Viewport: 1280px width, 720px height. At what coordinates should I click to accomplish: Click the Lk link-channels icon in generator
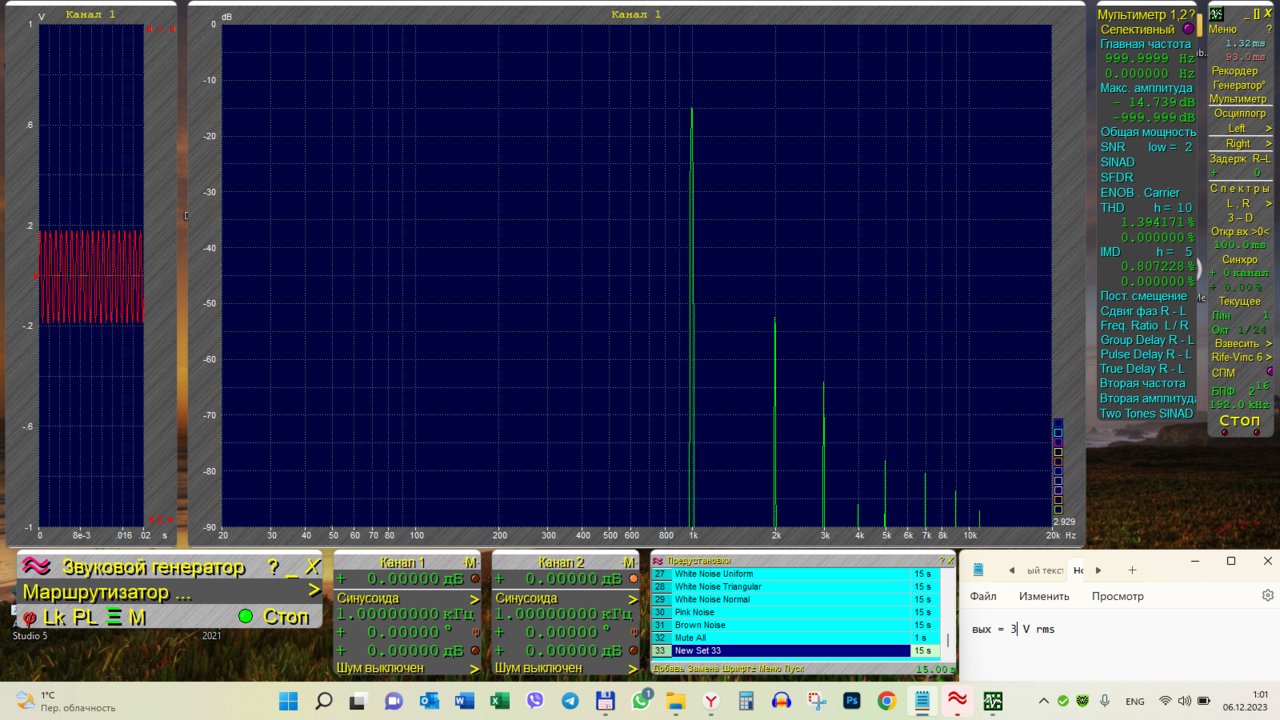[x=55, y=618]
